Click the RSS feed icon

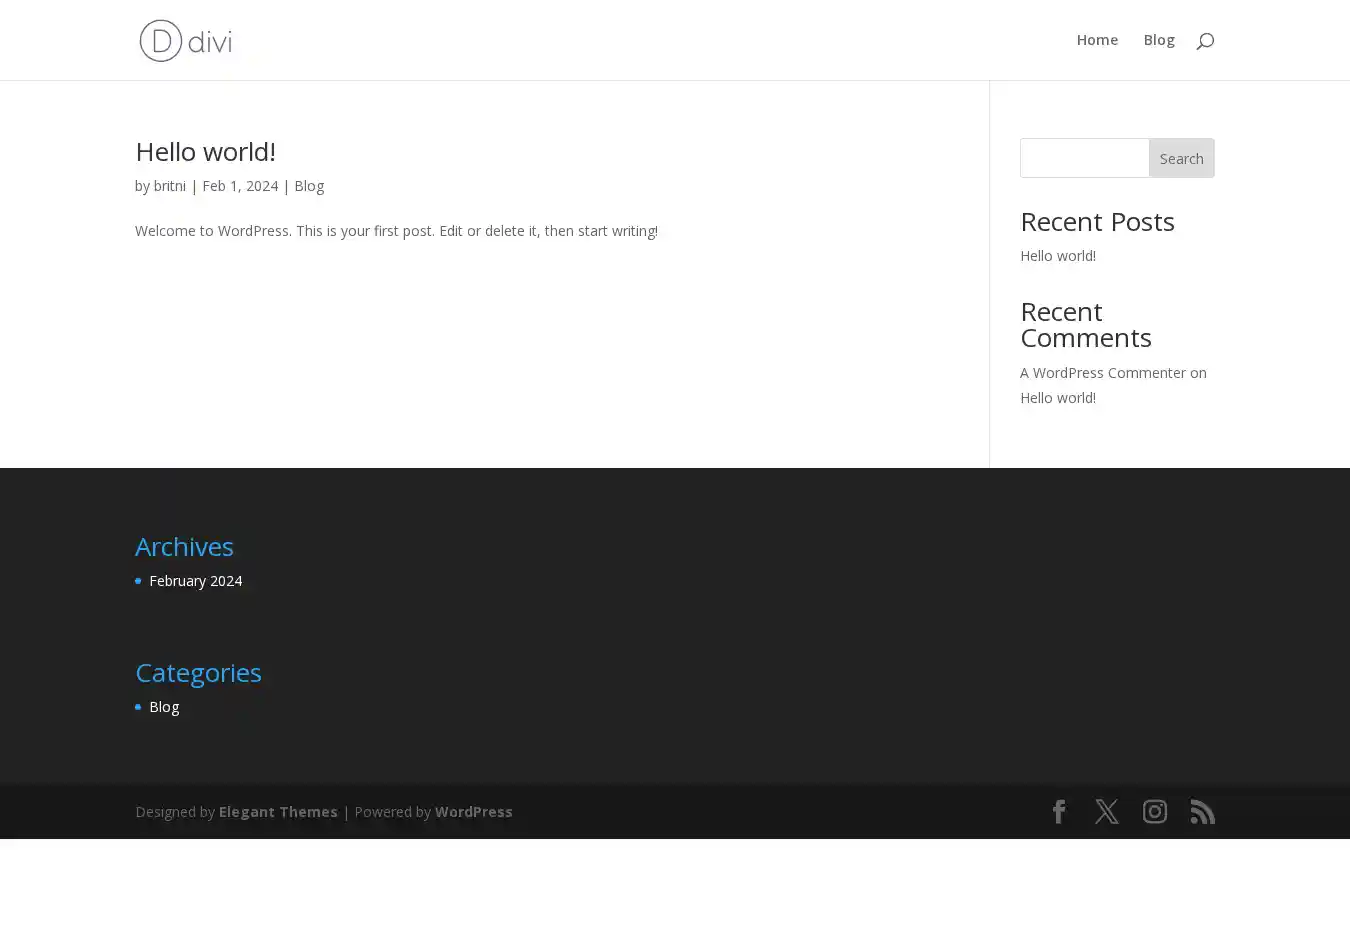point(1203,811)
